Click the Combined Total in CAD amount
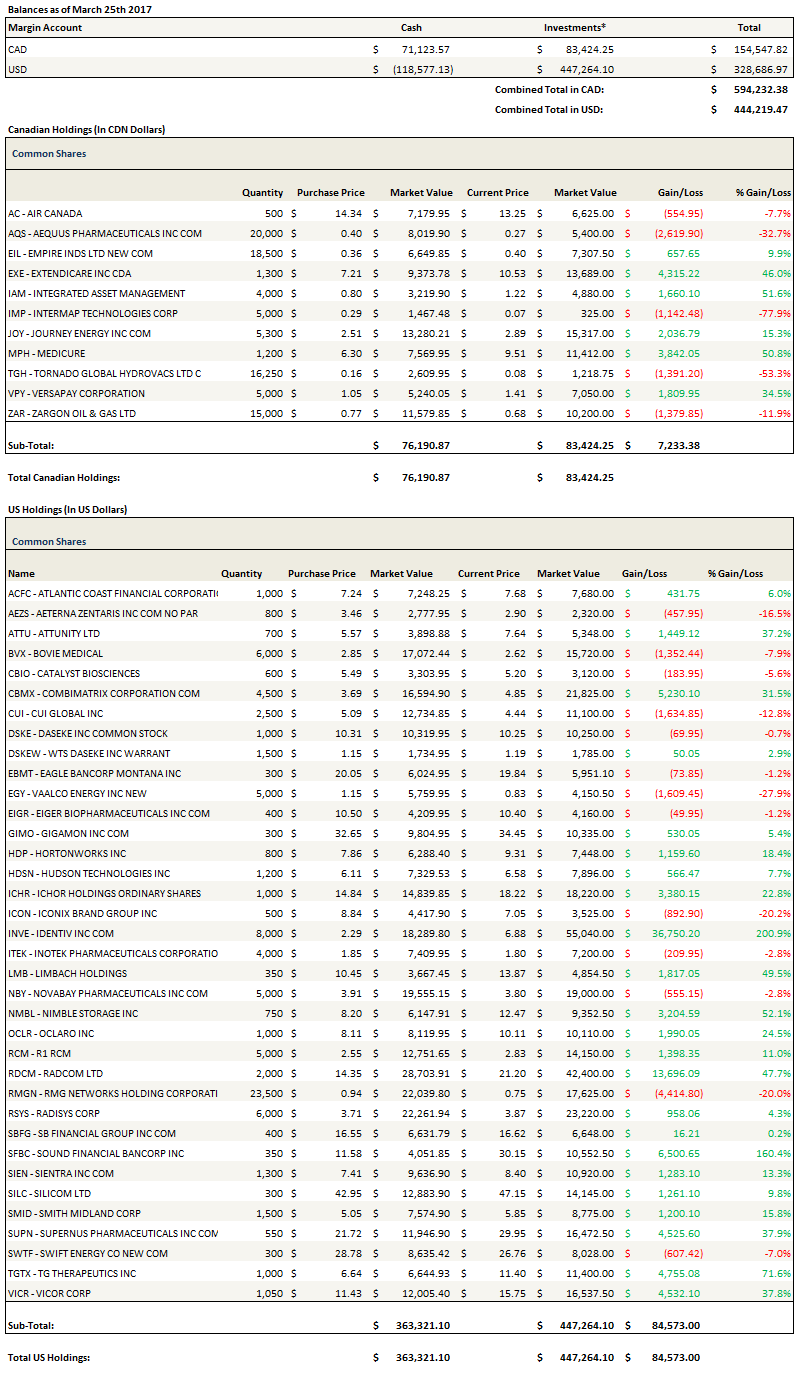This screenshot has height=1374, width=800. click(757, 89)
